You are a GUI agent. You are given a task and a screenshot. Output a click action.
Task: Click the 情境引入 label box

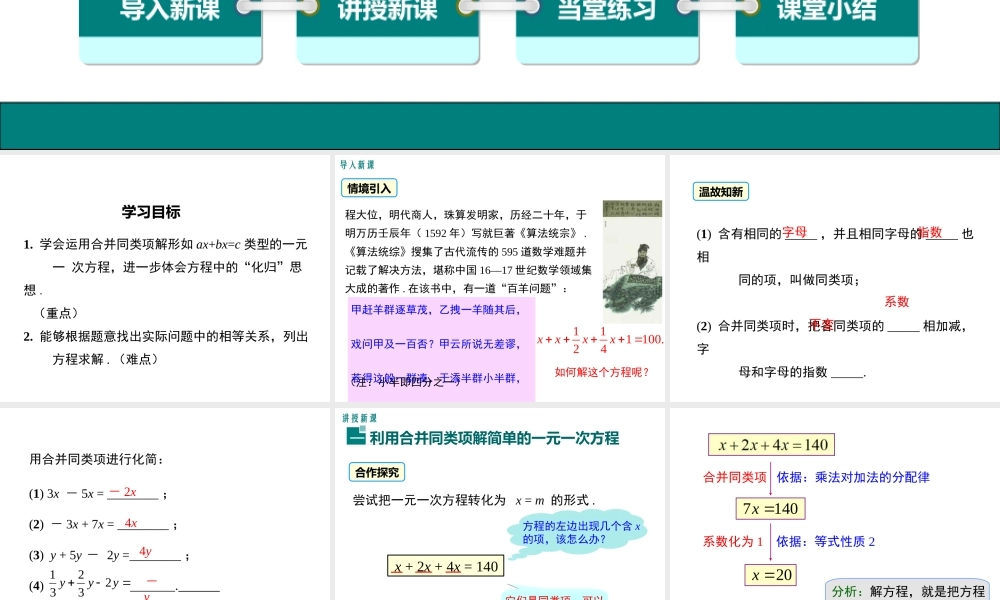(369, 188)
